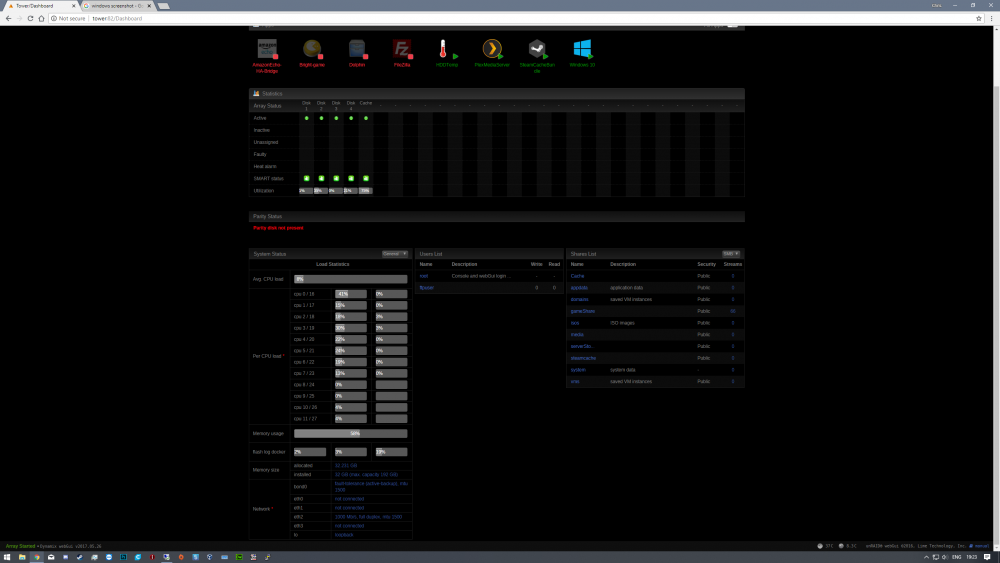Open Disk 3 SMART status icon
1000x563 pixels.
click(336, 179)
